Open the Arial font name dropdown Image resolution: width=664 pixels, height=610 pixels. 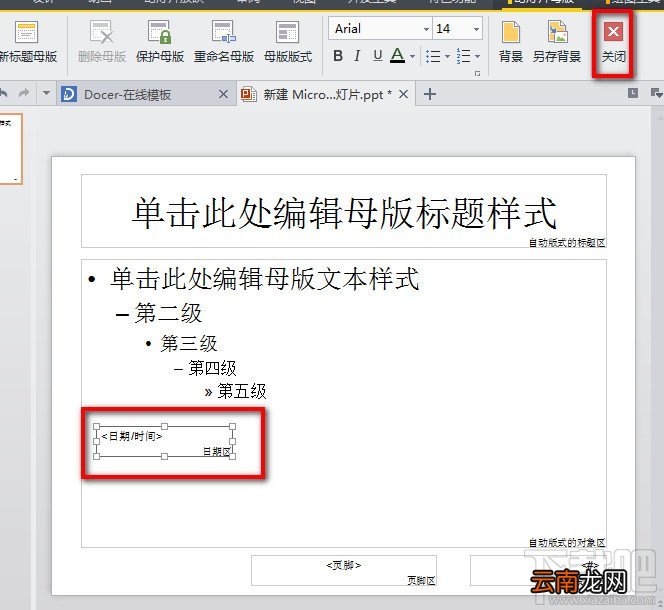426,29
